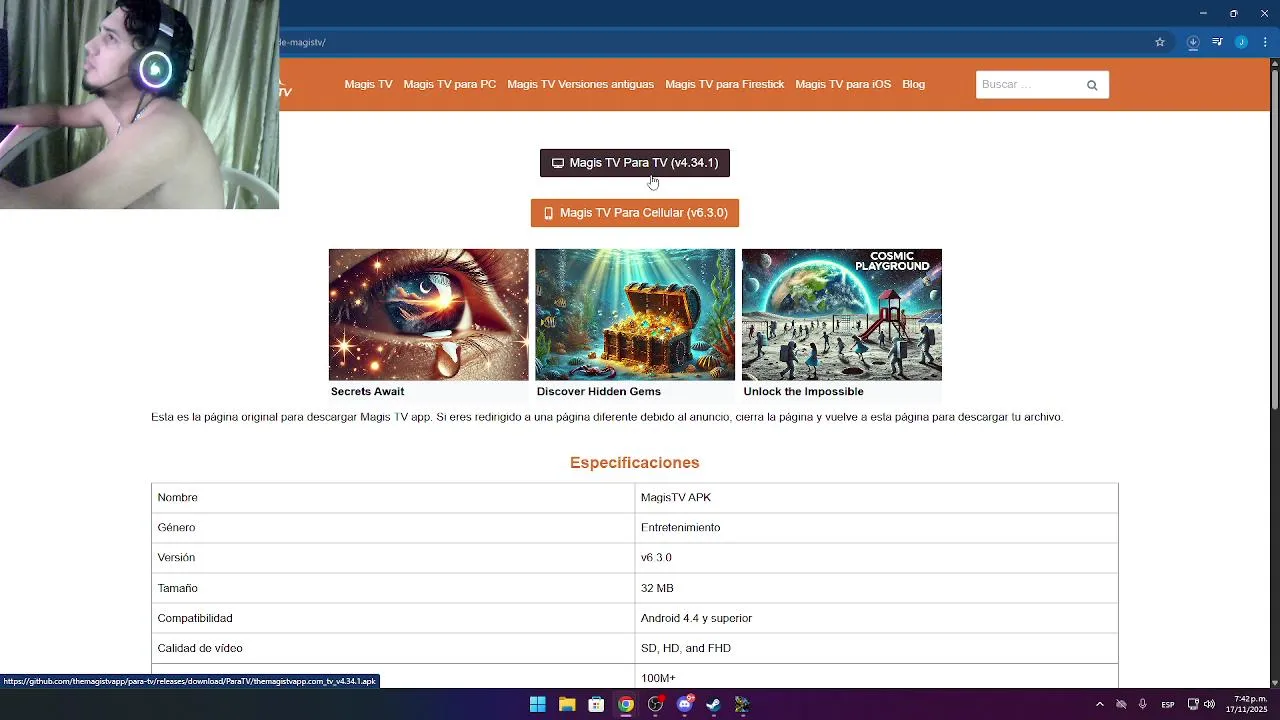1280x720 pixels.
Task: Click the 'Versión' table cell
Action: tap(393, 557)
